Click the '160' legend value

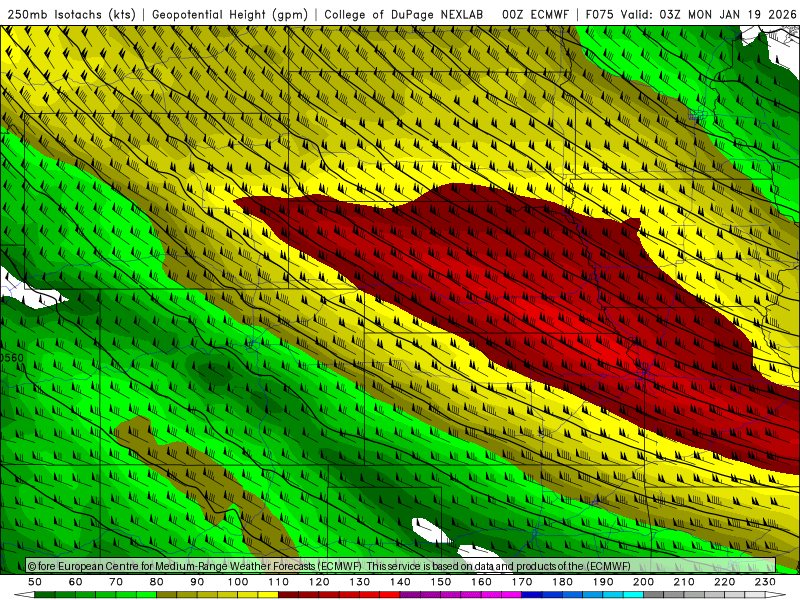tap(481, 582)
